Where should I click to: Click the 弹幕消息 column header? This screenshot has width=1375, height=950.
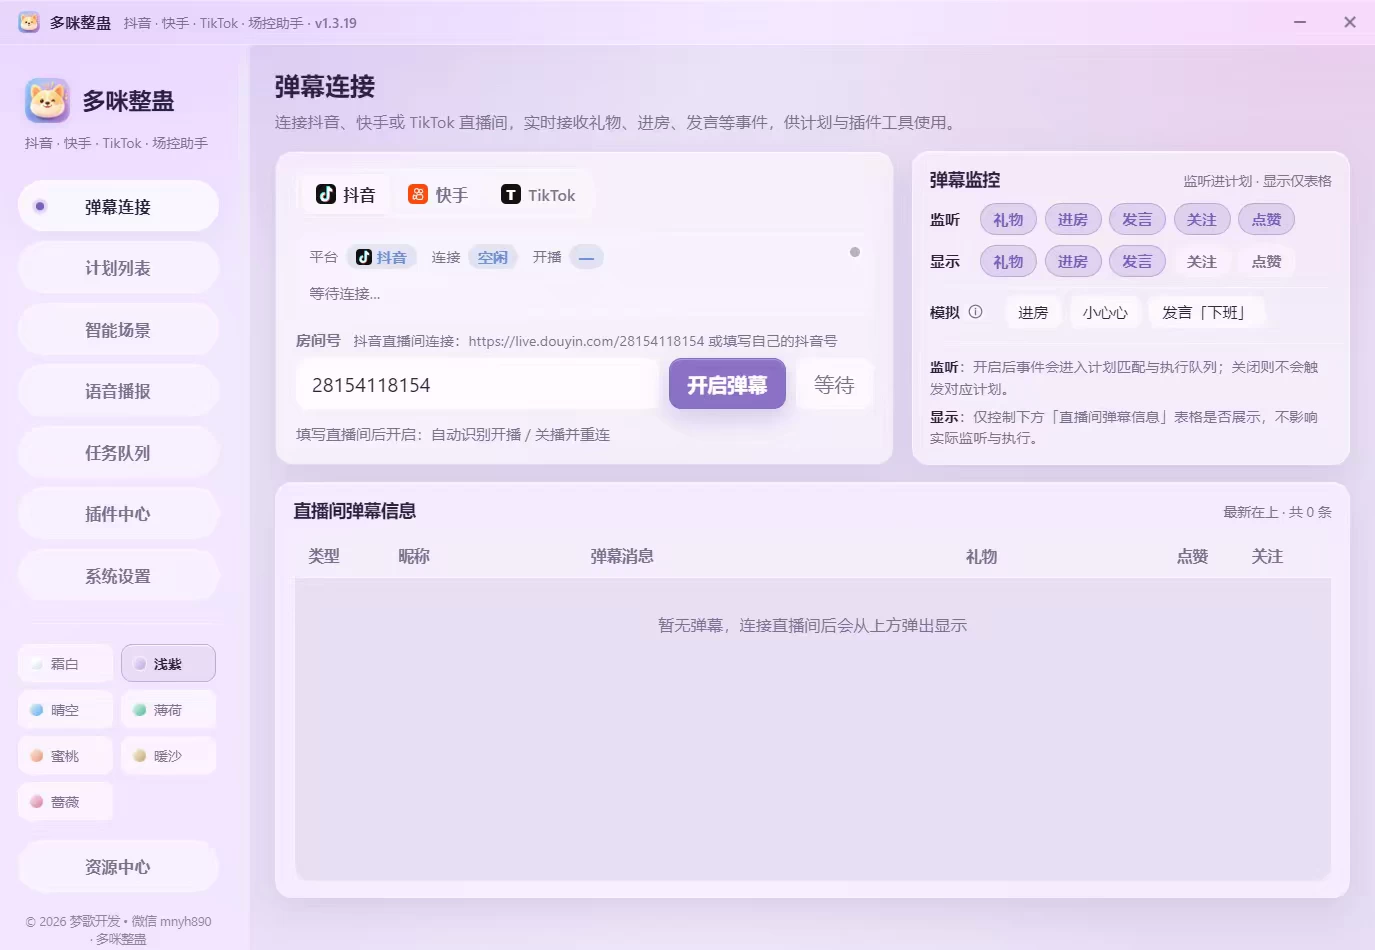(x=622, y=556)
